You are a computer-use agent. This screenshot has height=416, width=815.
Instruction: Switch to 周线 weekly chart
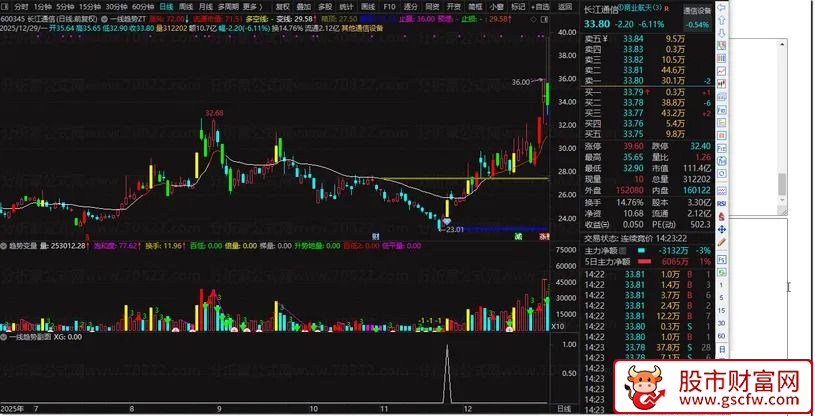click(186, 7)
